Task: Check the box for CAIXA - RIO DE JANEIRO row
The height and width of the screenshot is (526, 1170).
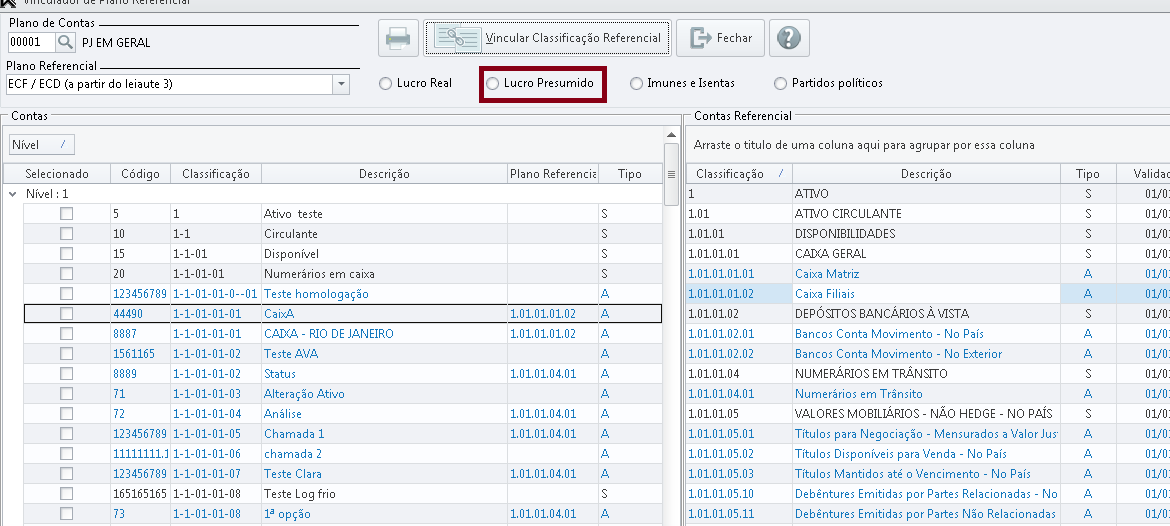Action: pos(66,334)
